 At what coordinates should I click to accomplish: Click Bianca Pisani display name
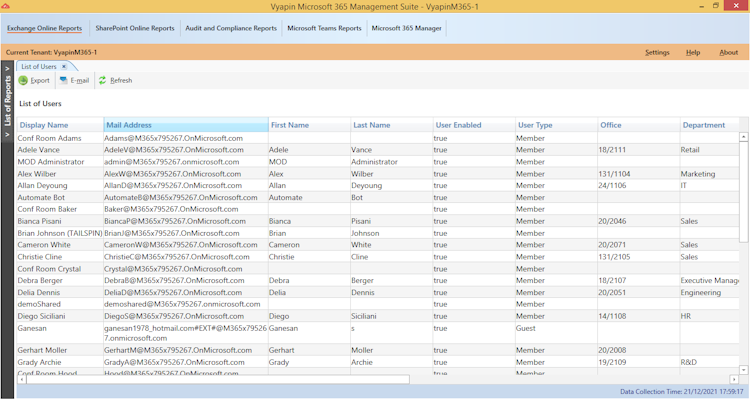click(39, 221)
